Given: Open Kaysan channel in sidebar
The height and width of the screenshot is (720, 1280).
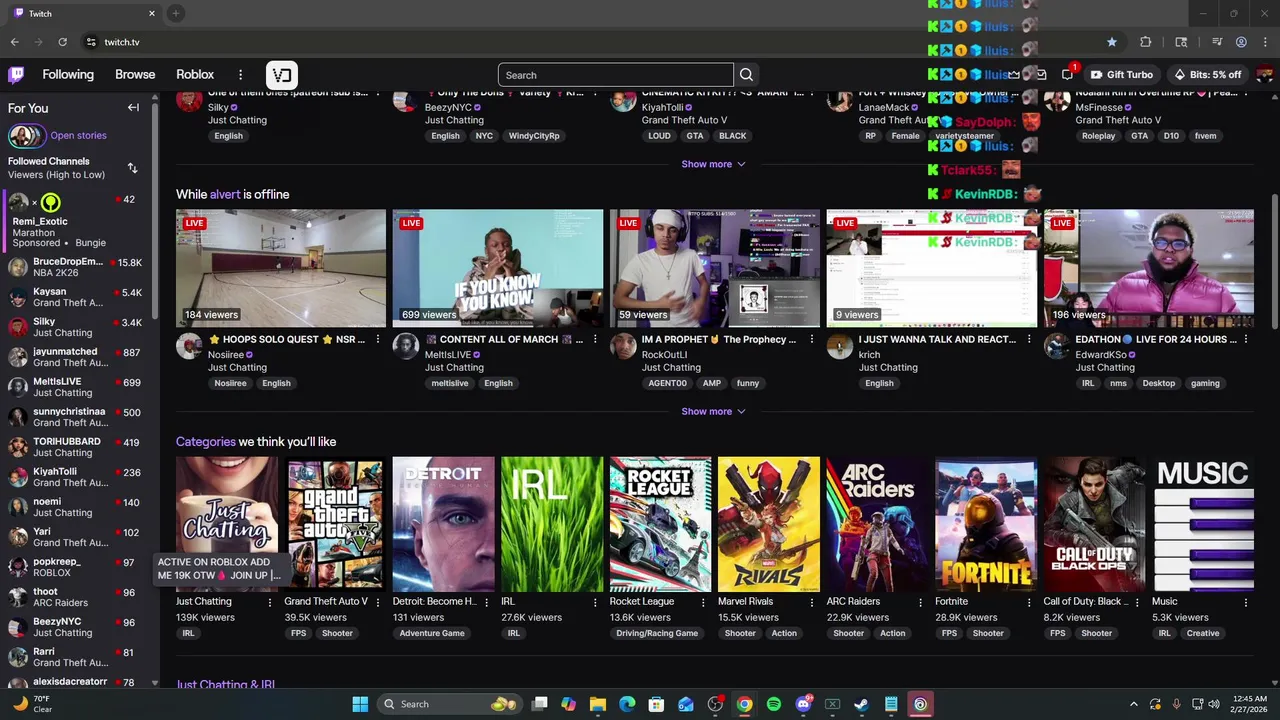Looking at the screenshot, I should (78, 297).
